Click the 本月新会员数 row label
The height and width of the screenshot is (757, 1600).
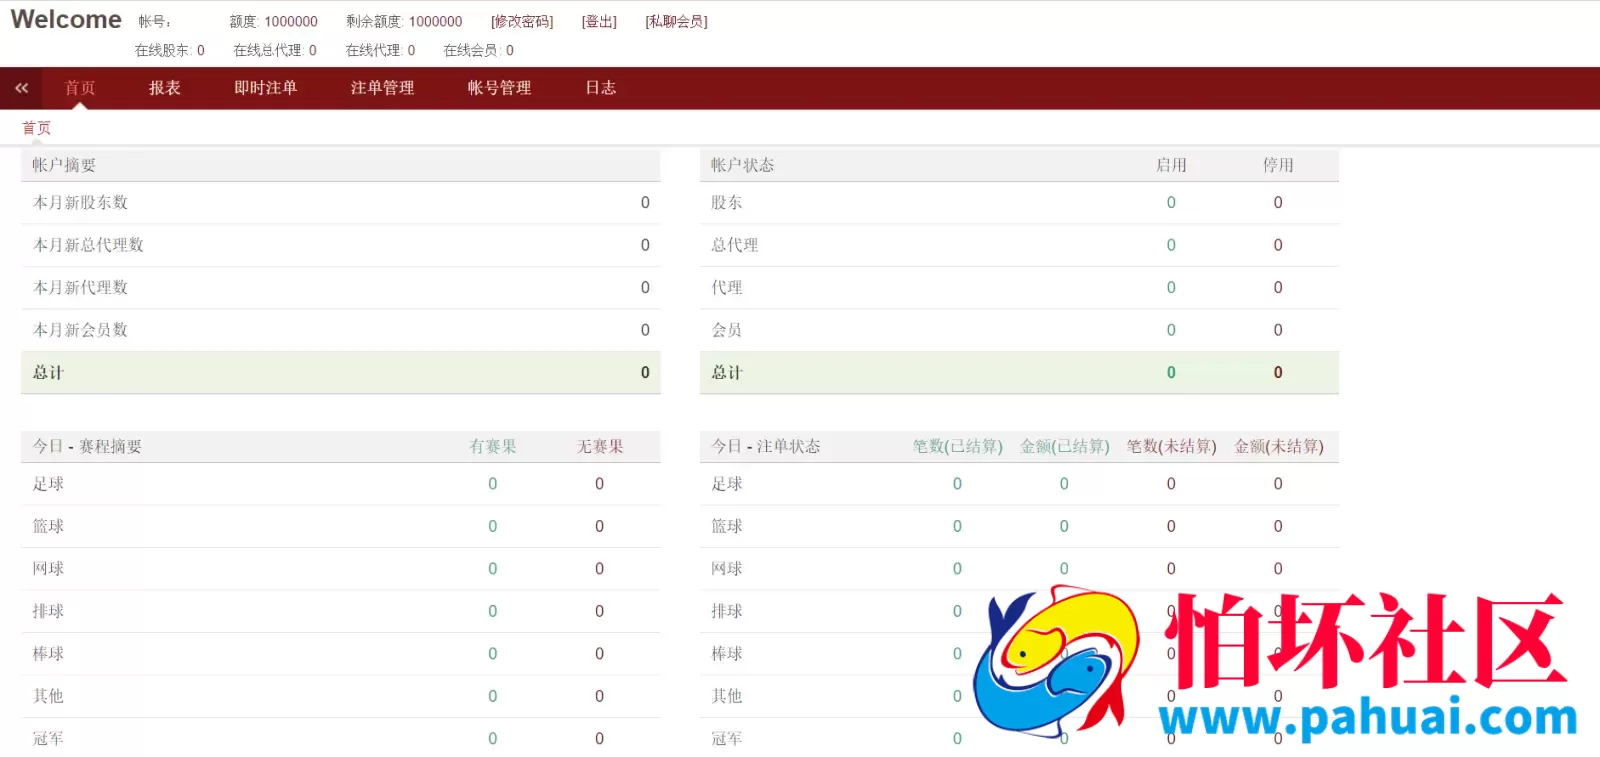pos(81,330)
